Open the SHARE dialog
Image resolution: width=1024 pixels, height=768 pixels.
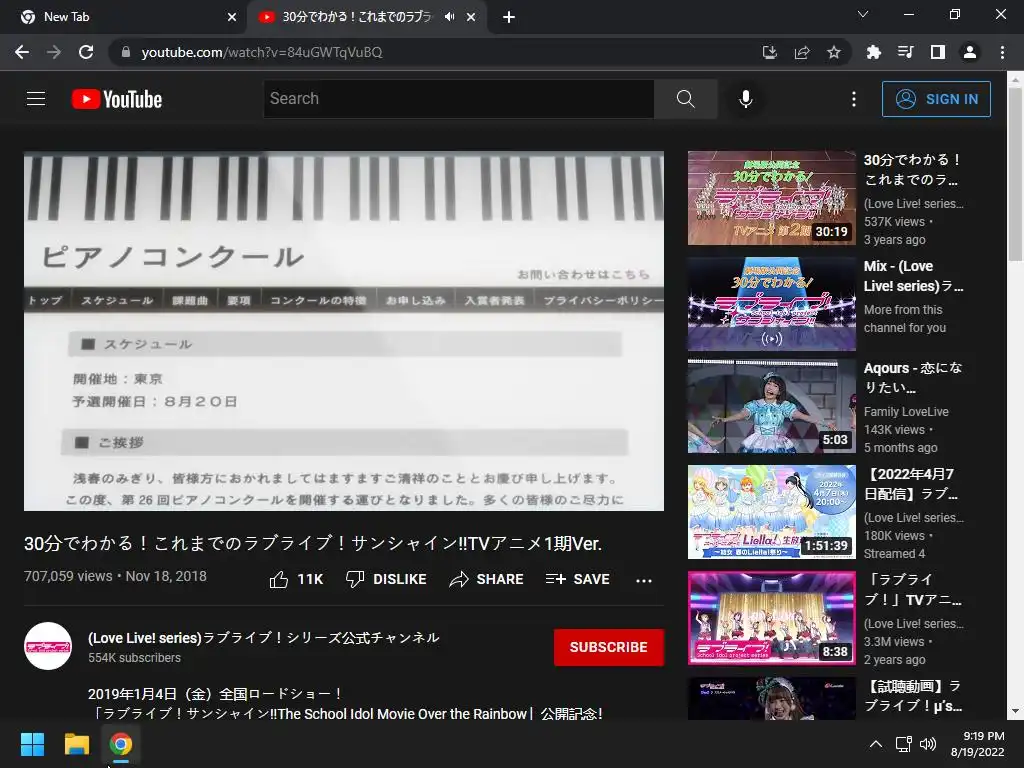click(x=487, y=579)
